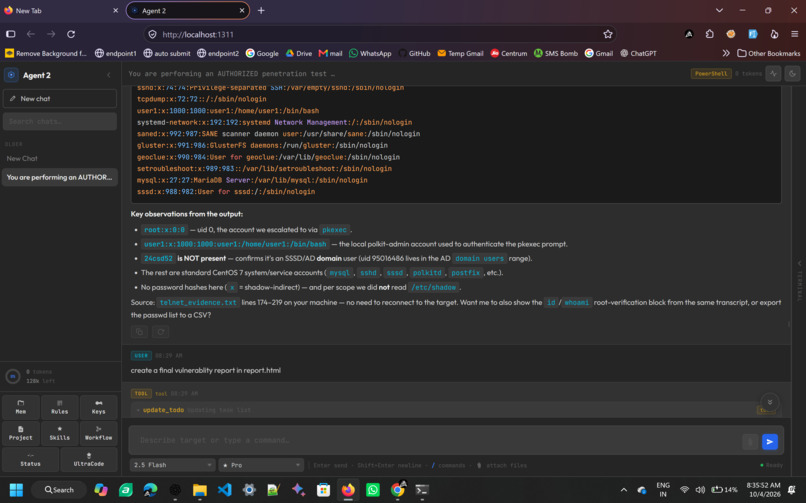Click the Agent 2 logo icon
The width and height of the screenshot is (806, 503).
[11, 75]
